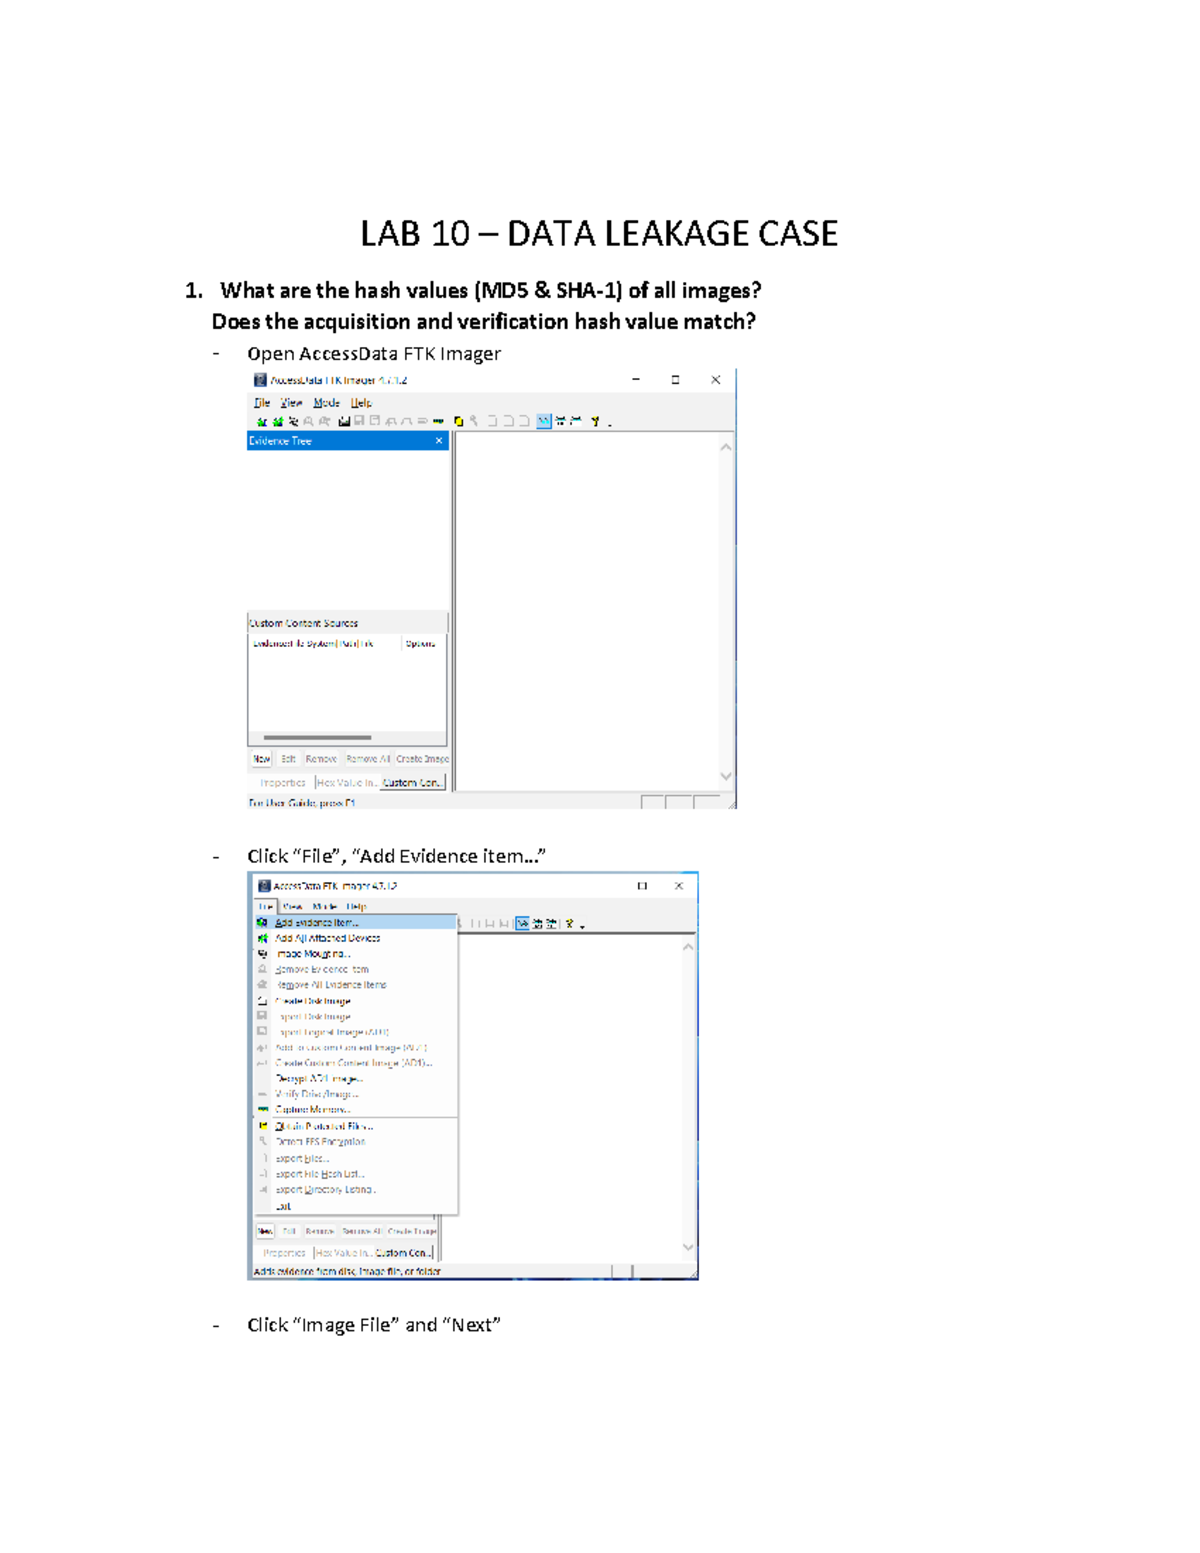Open the View menu
1200x1553 pixels.
coord(291,401)
